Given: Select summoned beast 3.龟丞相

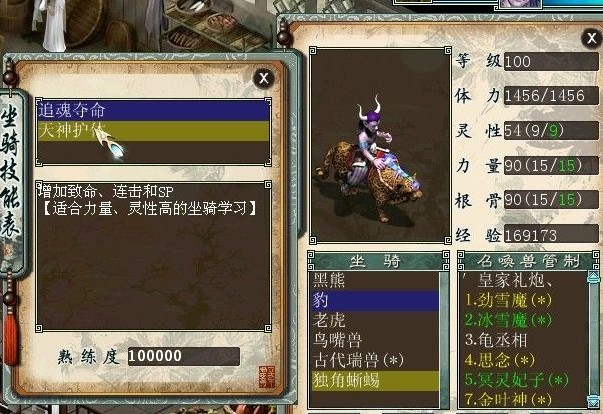Looking at the screenshot, I should click(496, 340).
